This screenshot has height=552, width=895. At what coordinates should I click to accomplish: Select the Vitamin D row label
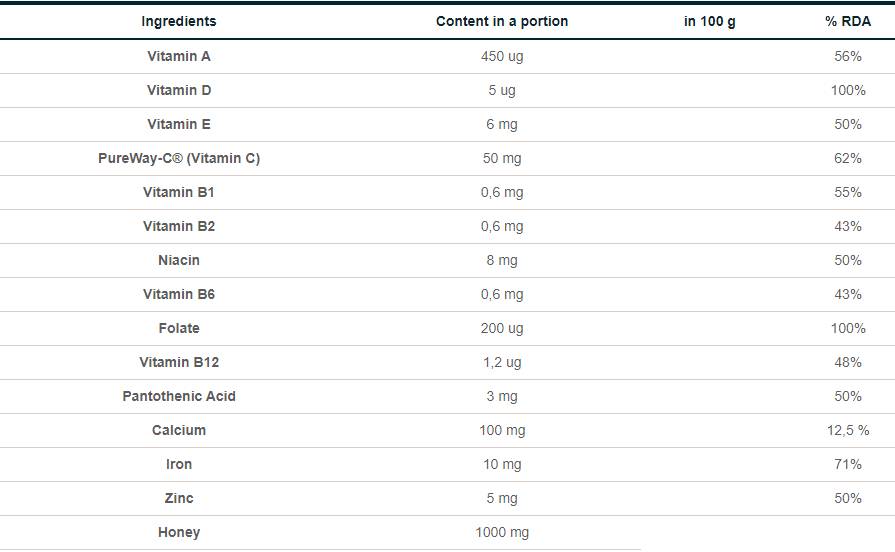pyautogui.click(x=178, y=90)
